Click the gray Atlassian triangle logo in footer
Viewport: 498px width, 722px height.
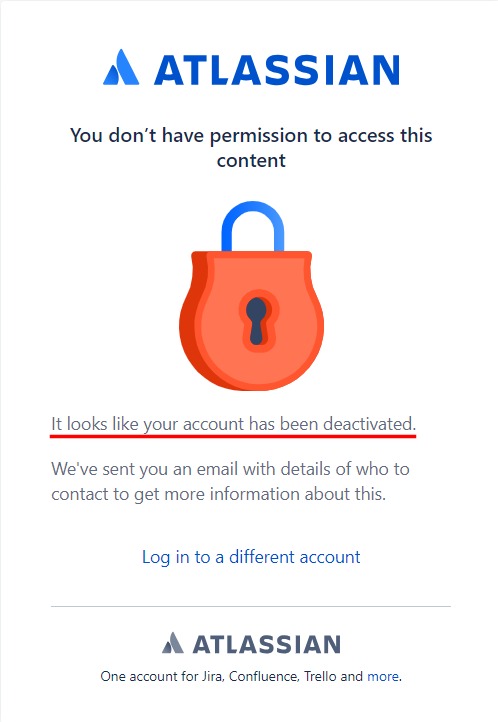[173, 643]
